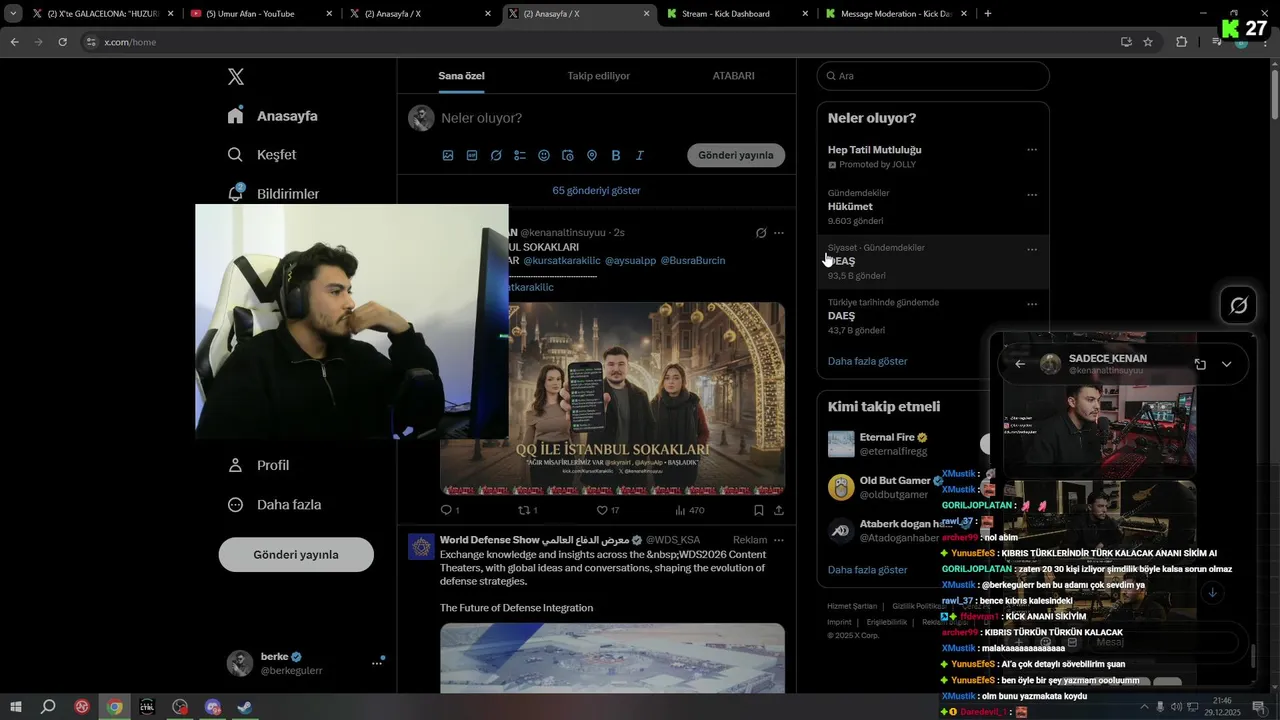
Task: Open Daha fazla in the sidebar
Action: 274,505
